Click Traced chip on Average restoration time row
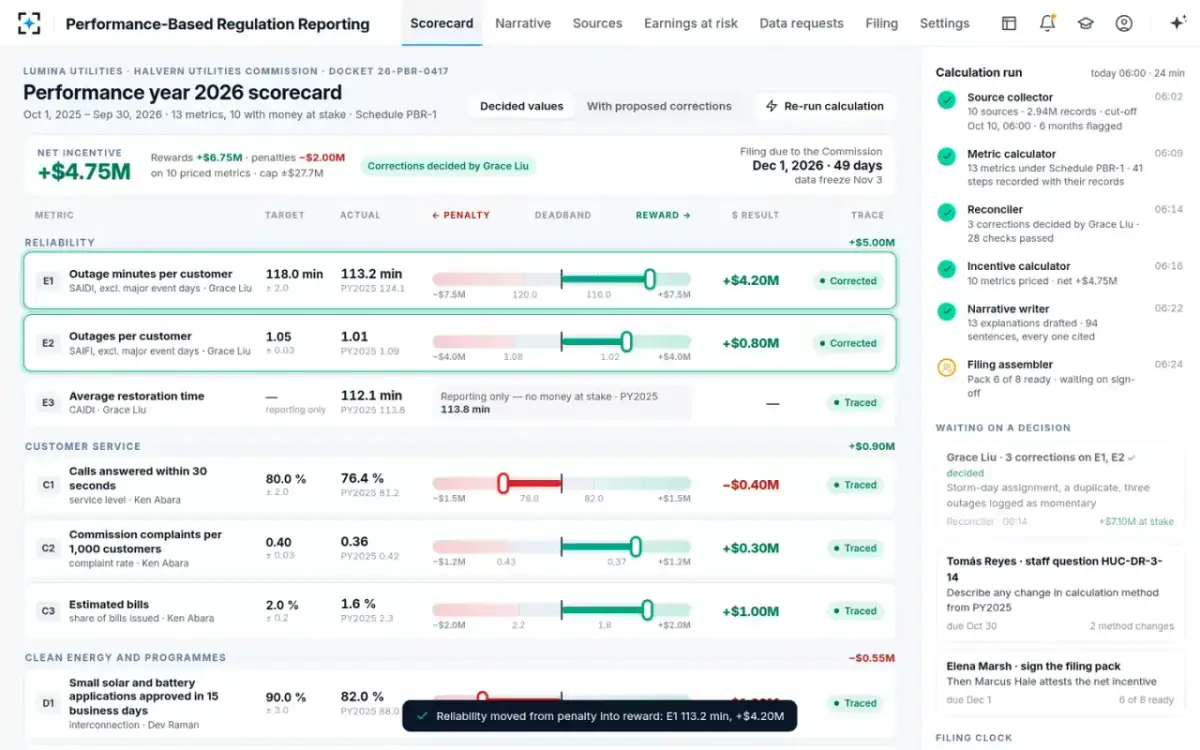 [855, 403]
